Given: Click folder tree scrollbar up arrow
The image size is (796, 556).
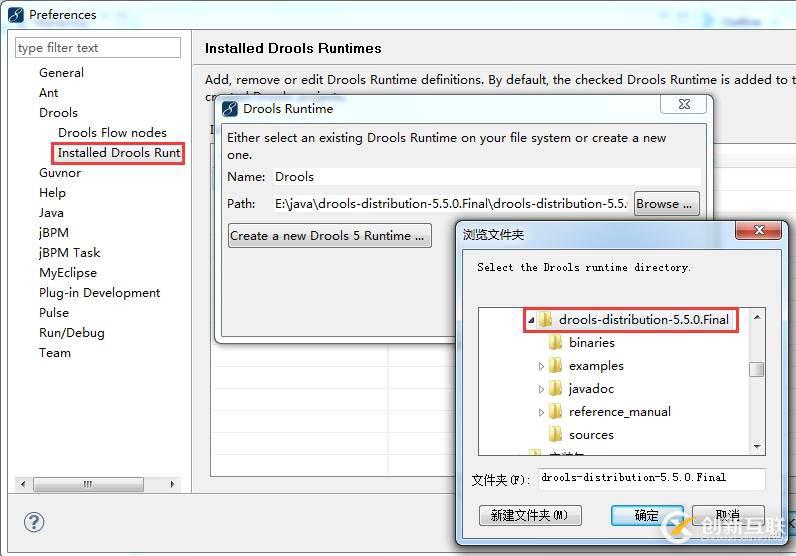Looking at the screenshot, I should [x=757, y=317].
